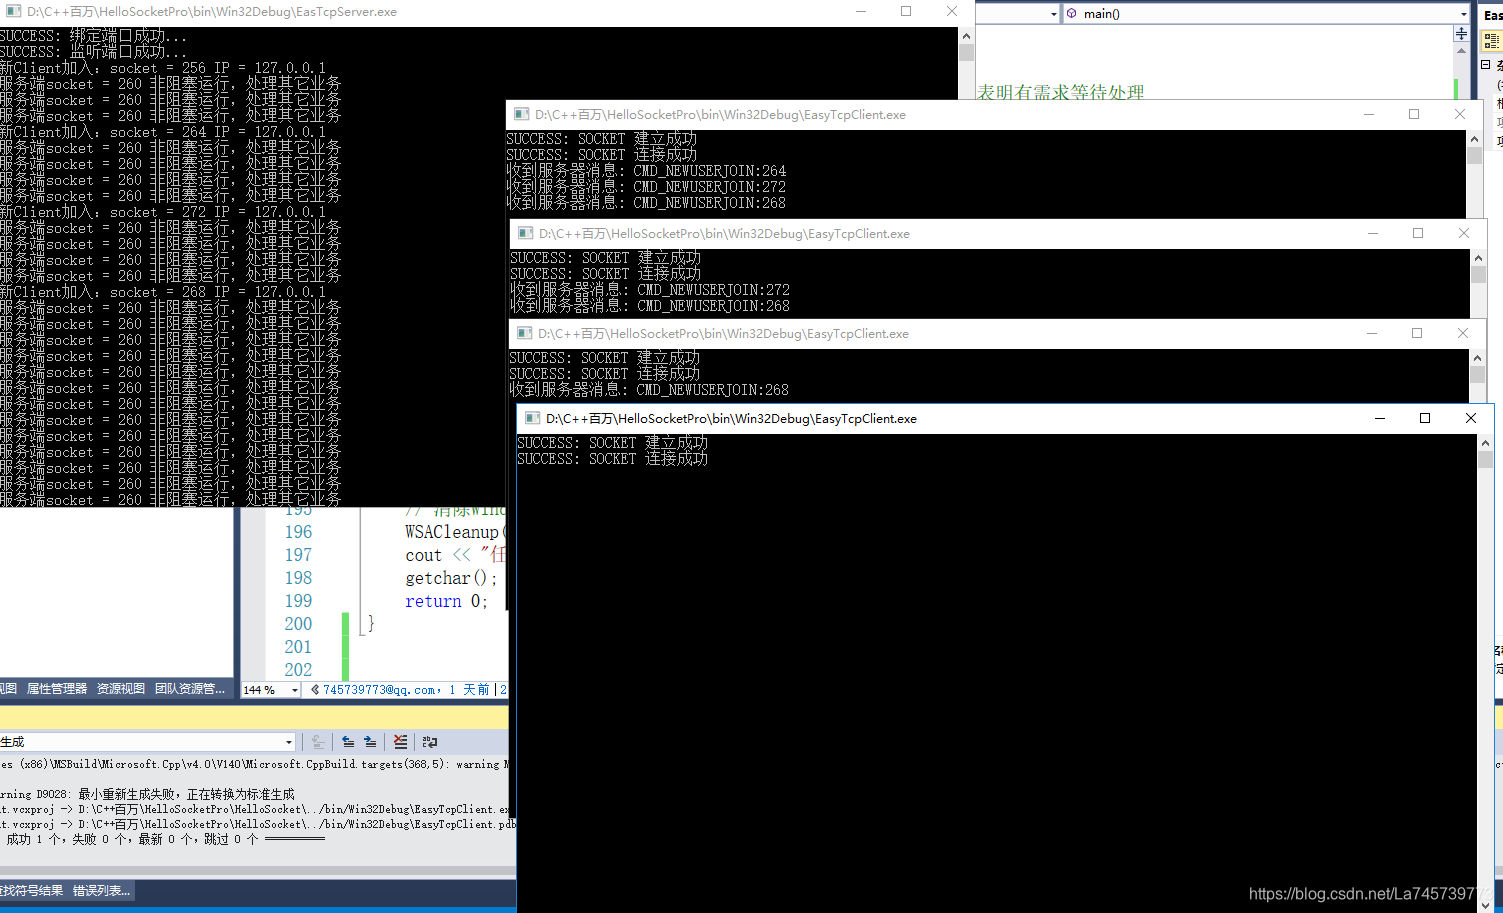This screenshot has width=1503, height=913.
Task: Click the server console scrollbar thumb
Action: point(966,53)
